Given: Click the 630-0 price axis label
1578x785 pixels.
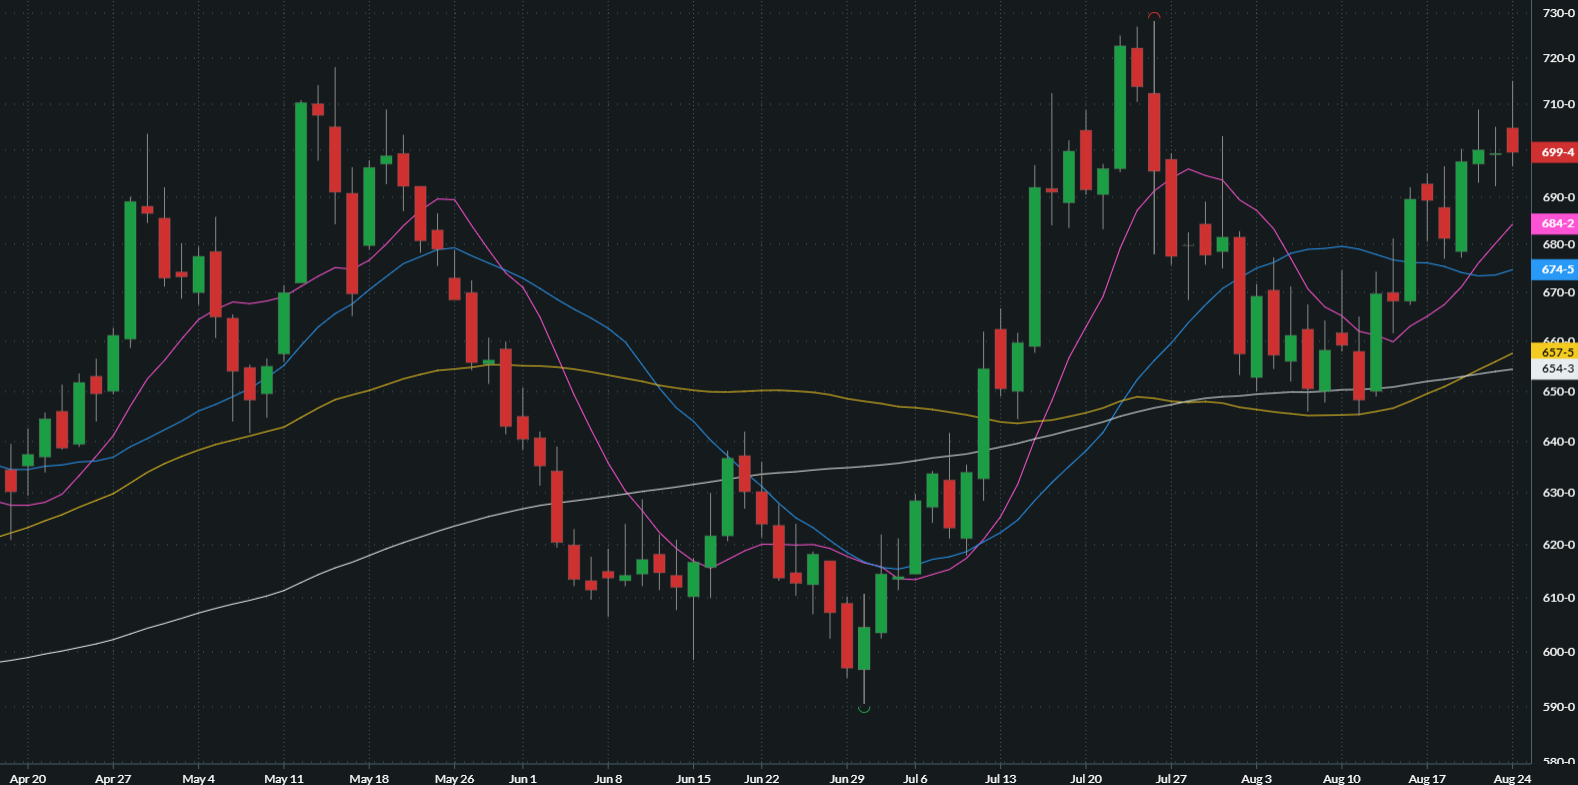Looking at the screenshot, I should (1558, 492).
